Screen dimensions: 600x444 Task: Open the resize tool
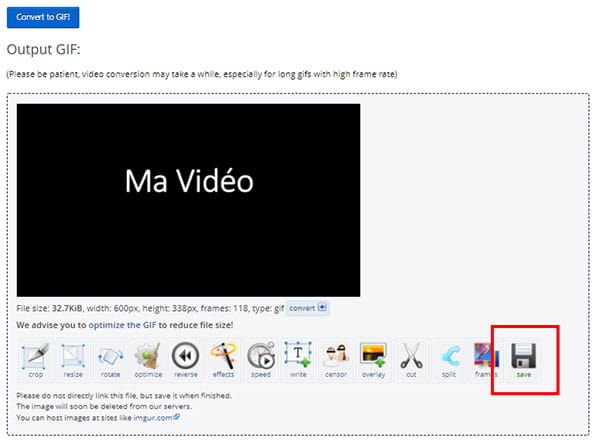pyautogui.click(x=71, y=360)
